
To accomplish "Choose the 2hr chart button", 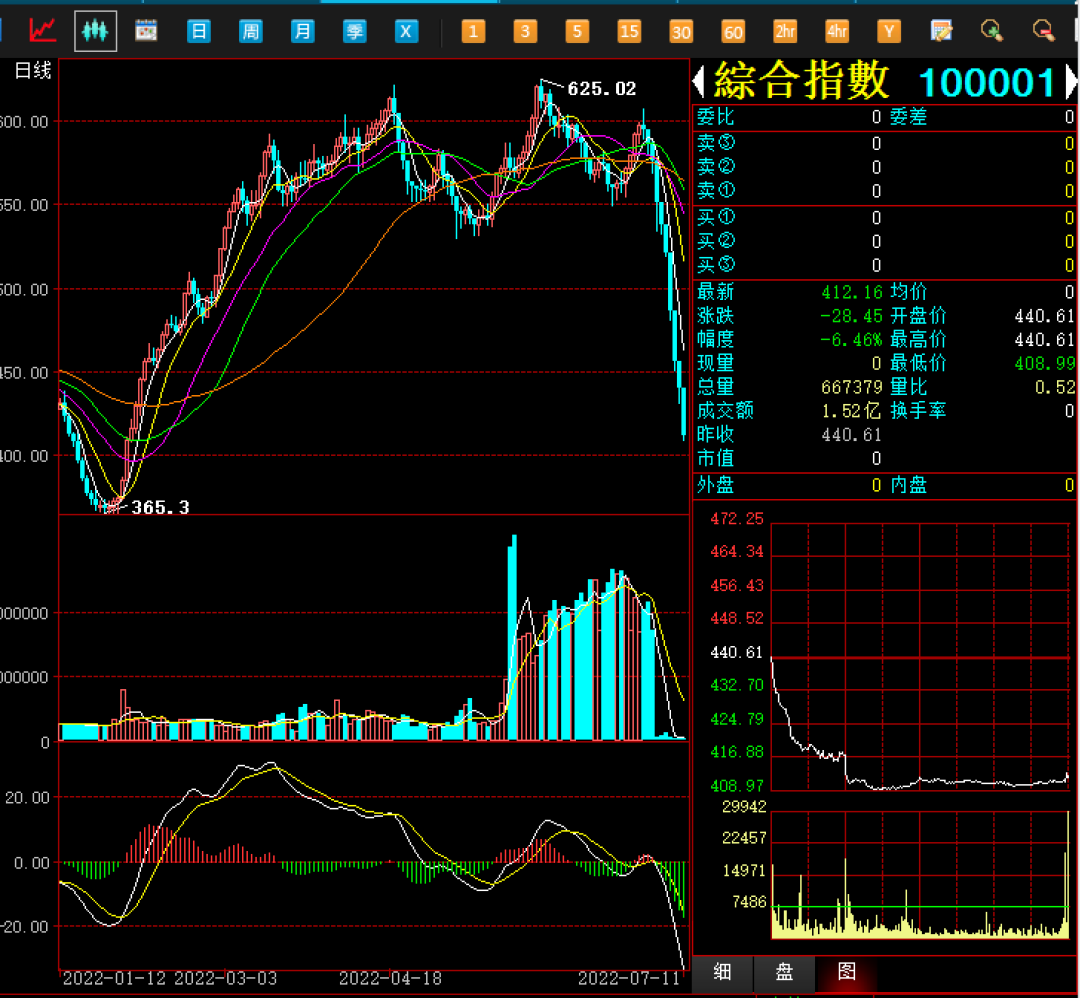I will 785,31.
